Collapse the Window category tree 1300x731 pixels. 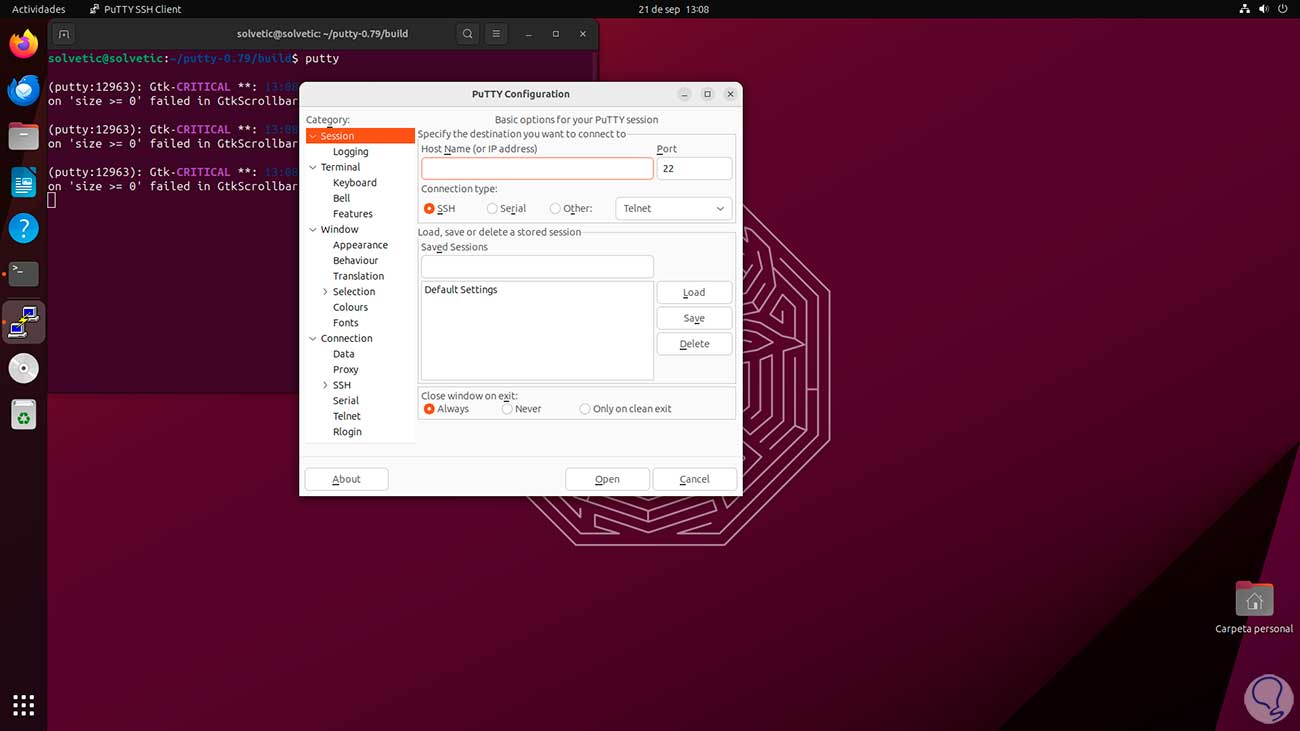pos(313,229)
